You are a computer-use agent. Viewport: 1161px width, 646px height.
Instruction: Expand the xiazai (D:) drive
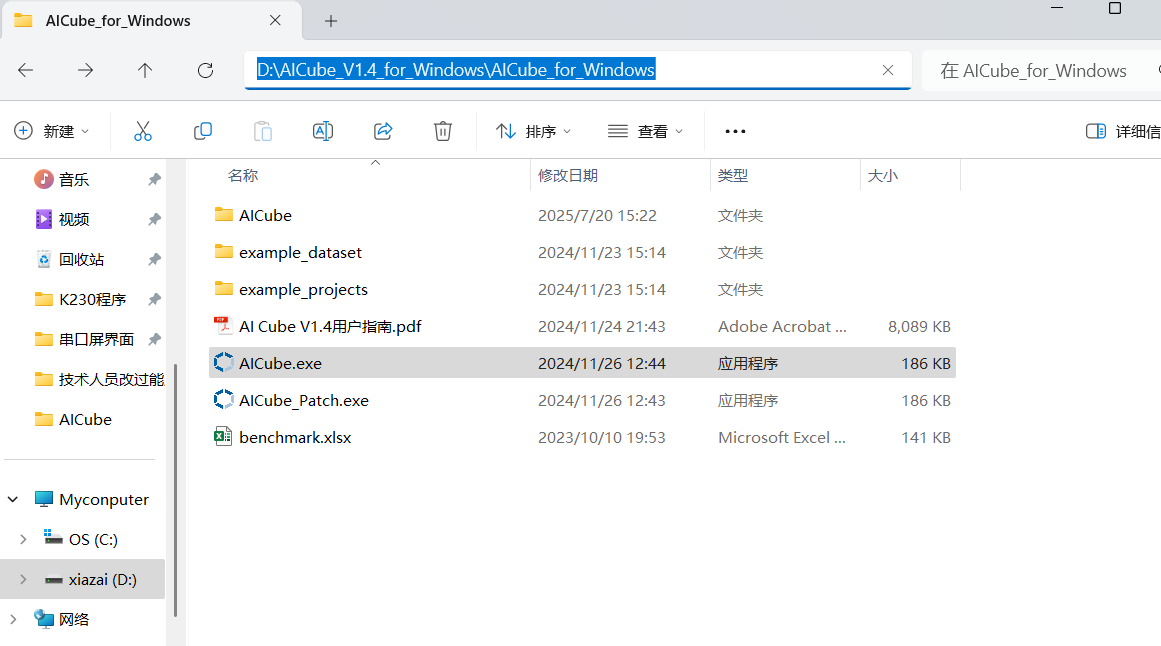(x=23, y=579)
